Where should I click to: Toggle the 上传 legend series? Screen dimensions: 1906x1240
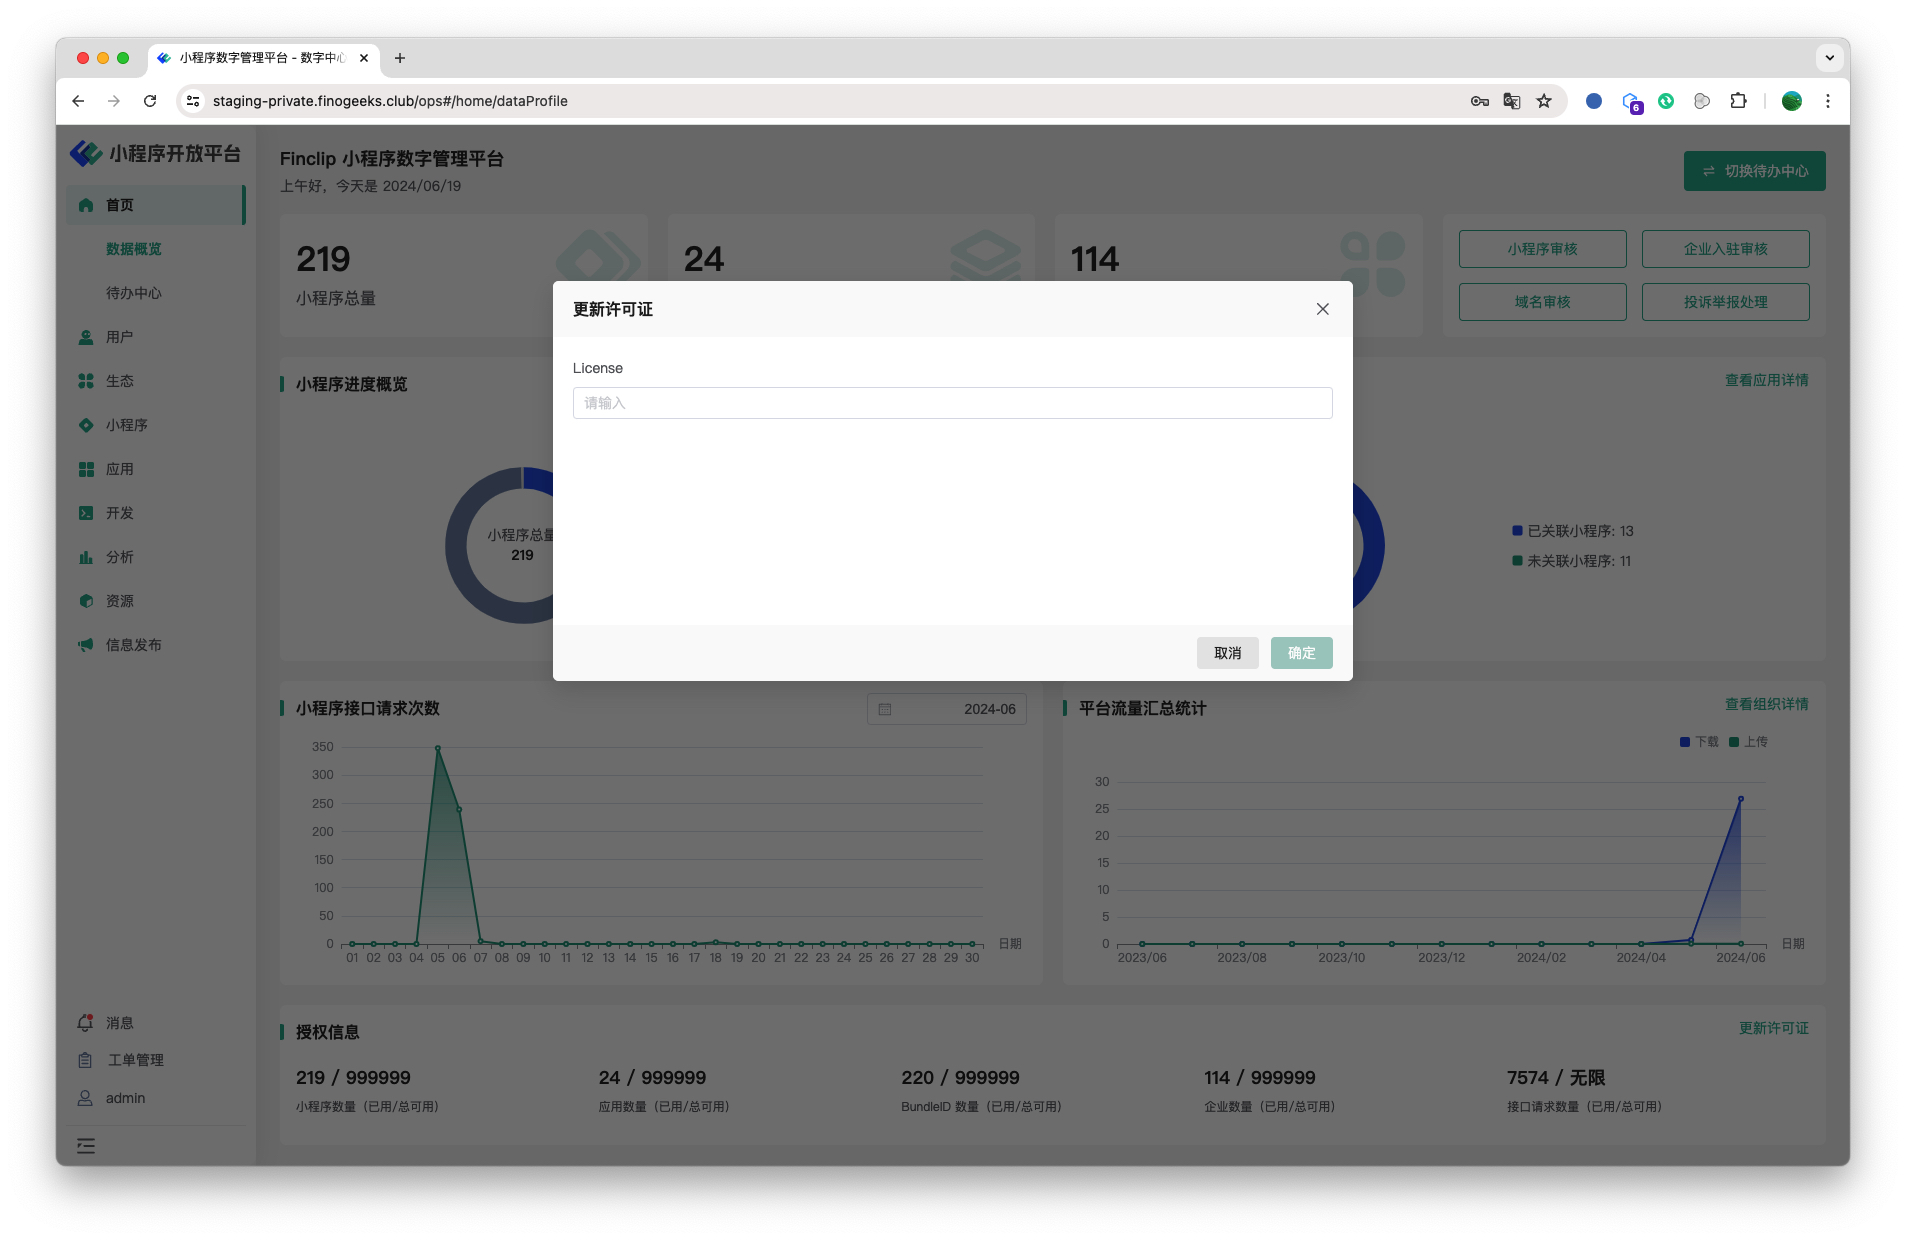(1748, 742)
